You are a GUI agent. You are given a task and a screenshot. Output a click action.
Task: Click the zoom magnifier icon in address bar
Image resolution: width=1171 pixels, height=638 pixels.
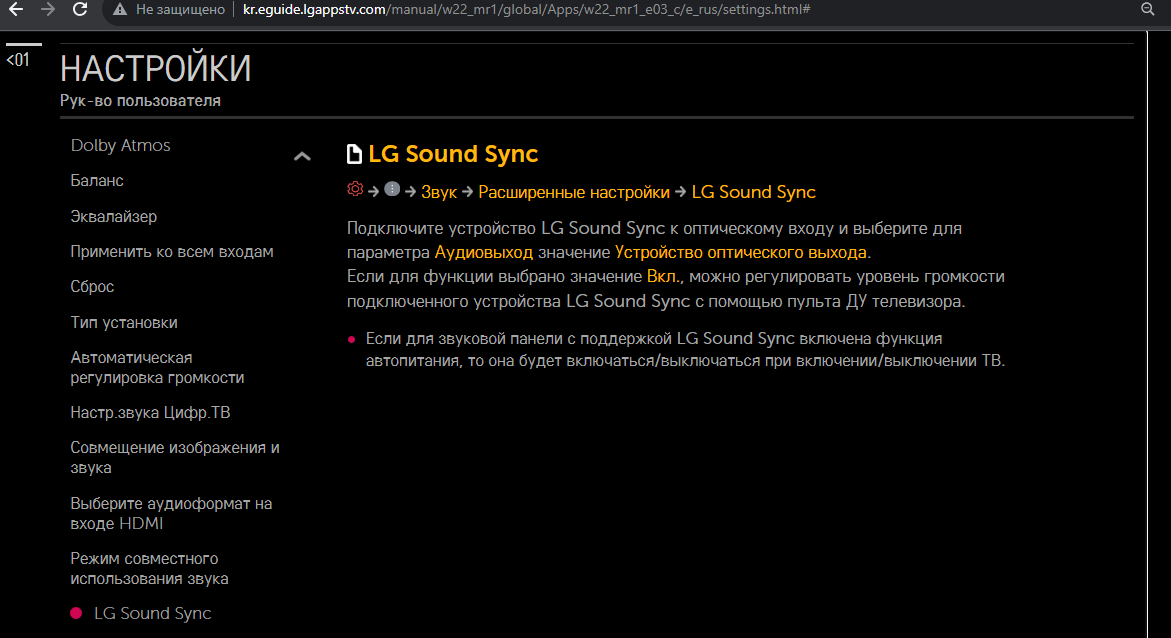click(1148, 9)
